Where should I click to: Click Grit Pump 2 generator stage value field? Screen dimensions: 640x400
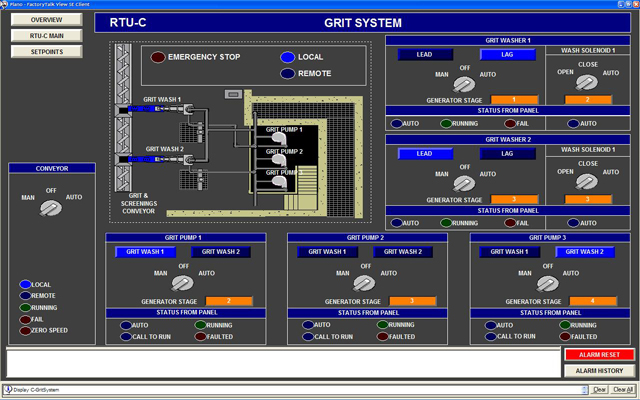click(410, 301)
